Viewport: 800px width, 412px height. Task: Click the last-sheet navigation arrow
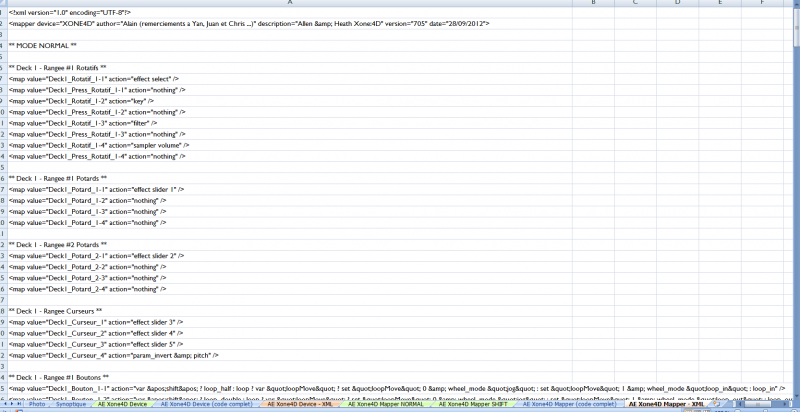click(23, 405)
